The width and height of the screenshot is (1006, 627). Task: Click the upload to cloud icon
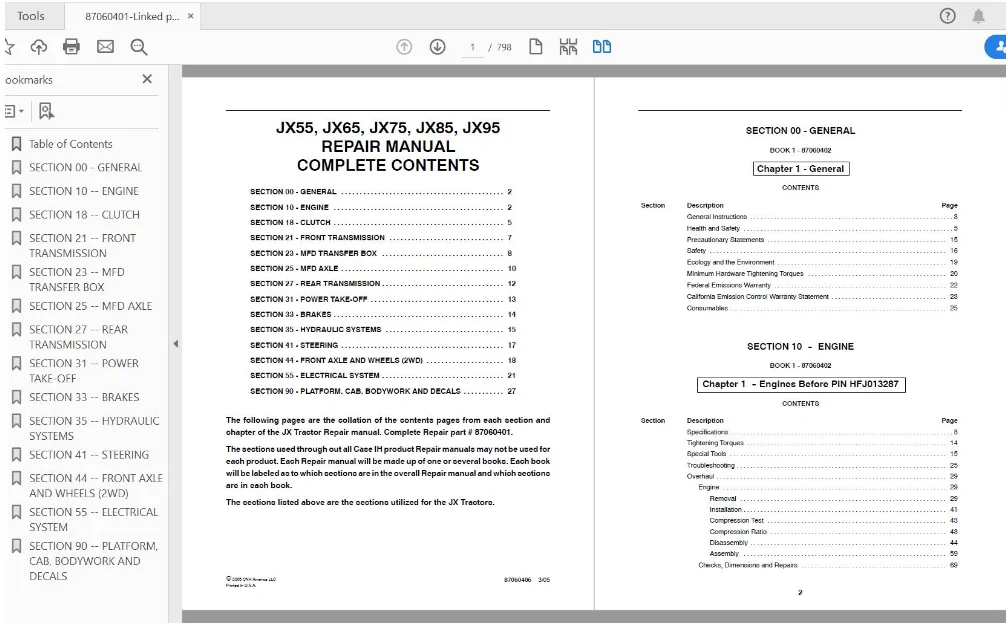[x=39, y=47]
